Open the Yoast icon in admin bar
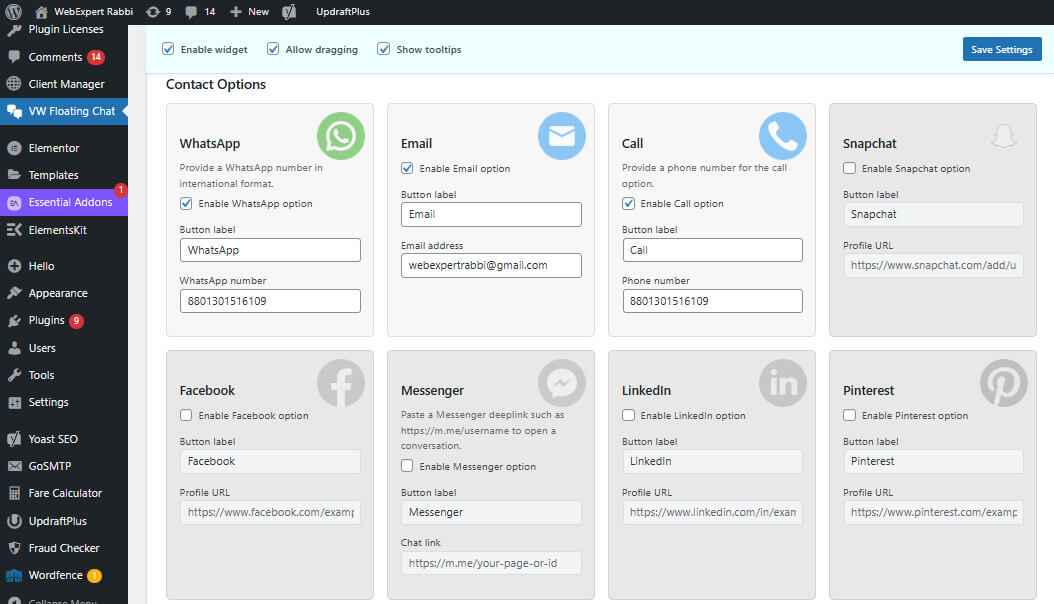 [289, 11]
